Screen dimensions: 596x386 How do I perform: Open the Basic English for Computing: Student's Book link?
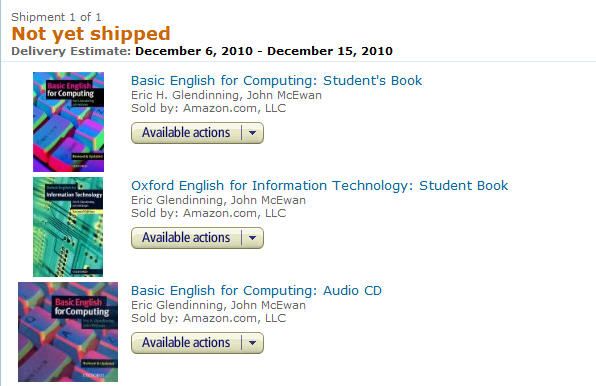coord(276,81)
